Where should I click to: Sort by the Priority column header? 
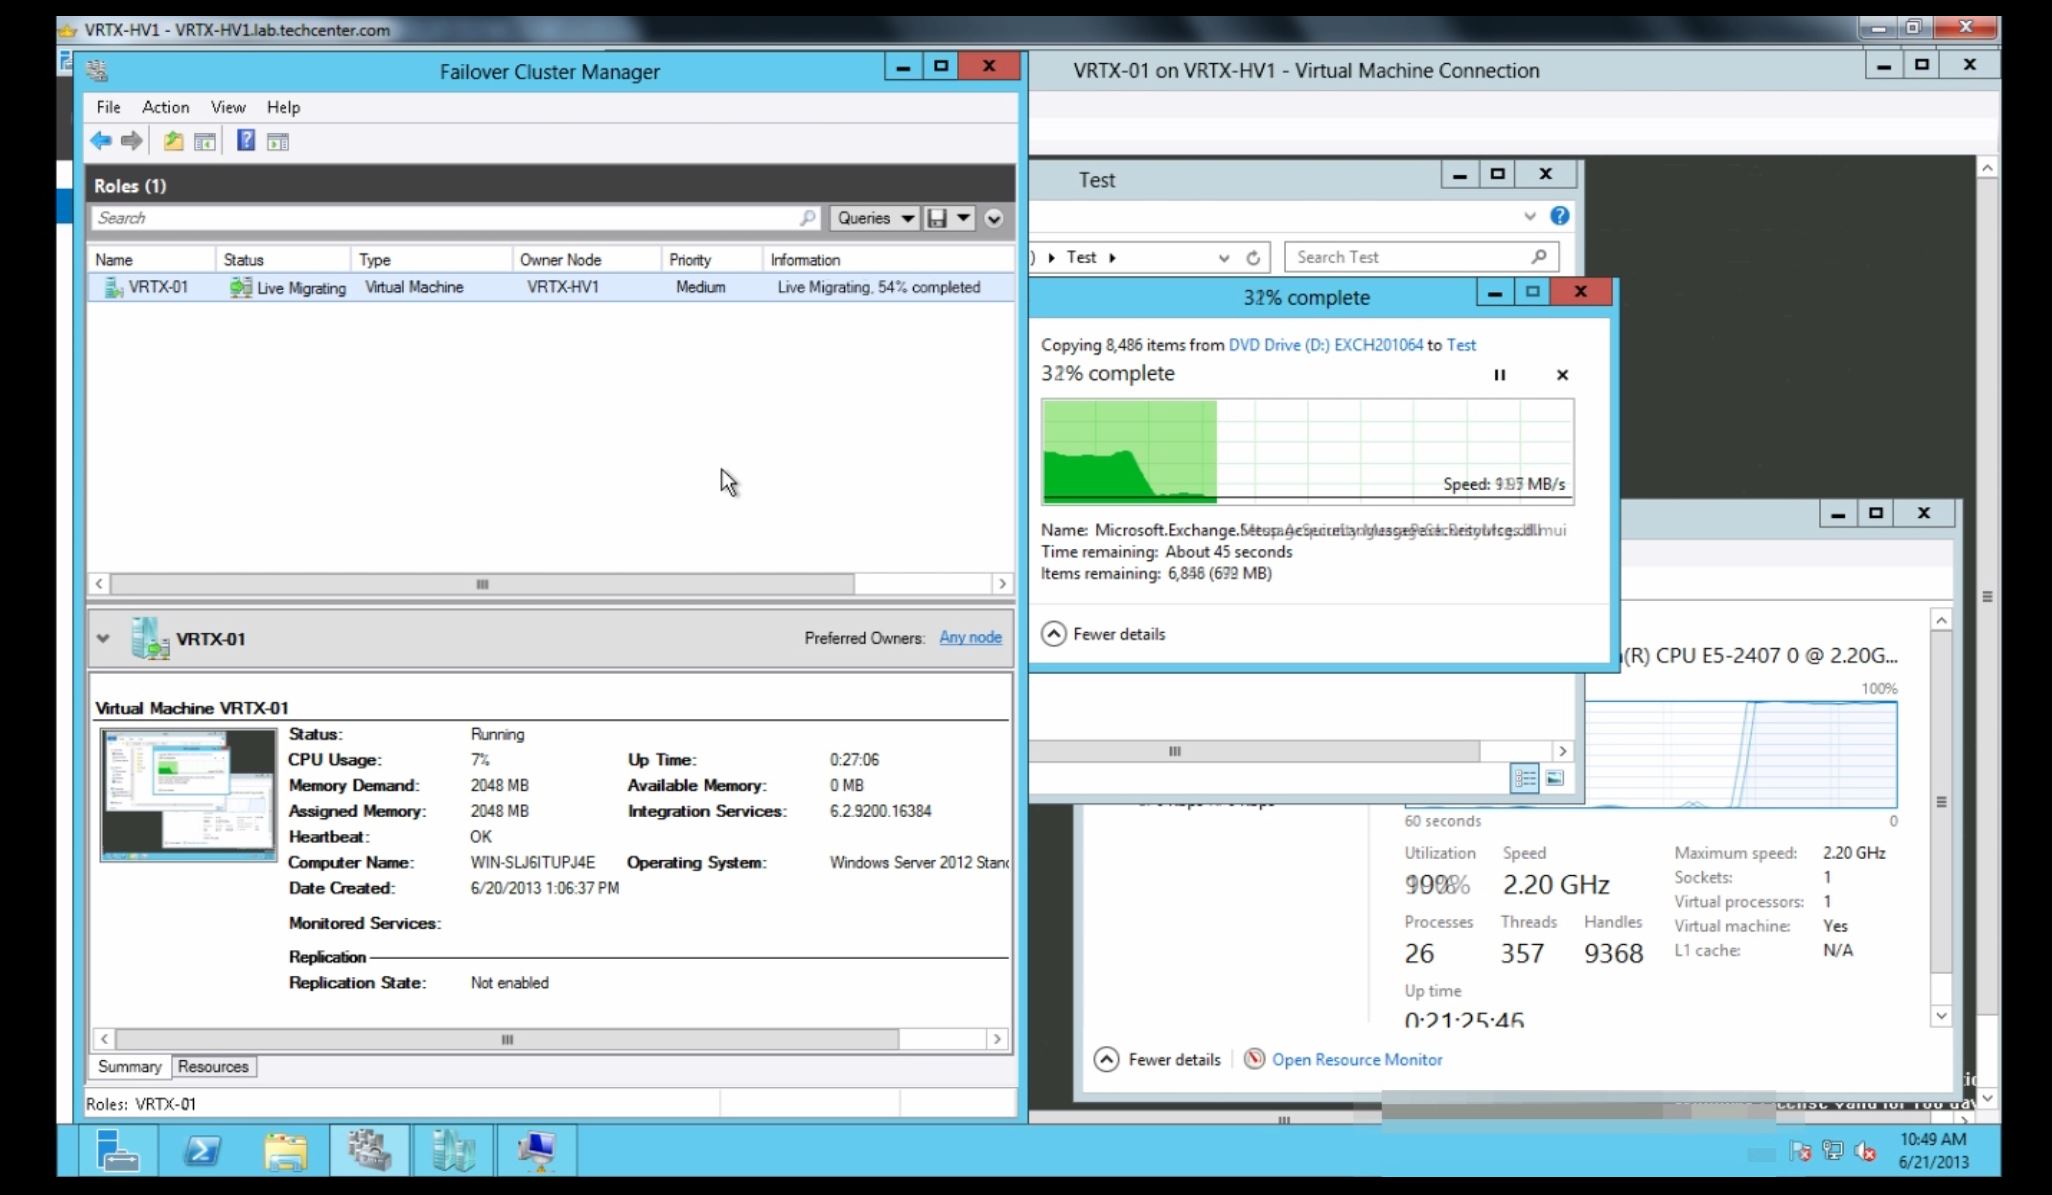click(711, 259)
